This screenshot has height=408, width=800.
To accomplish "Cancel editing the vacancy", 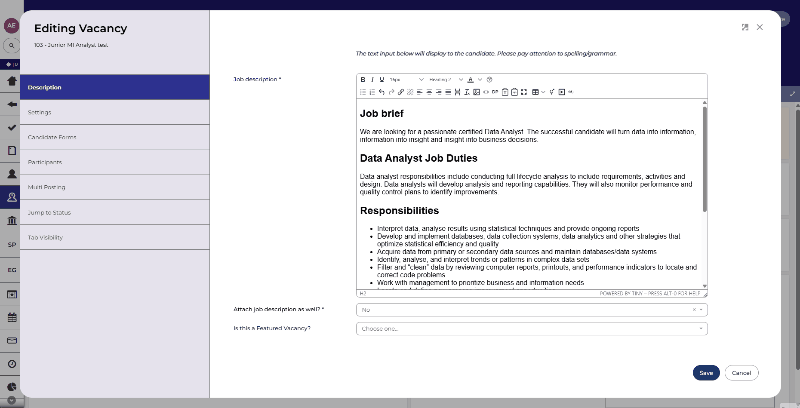I will (x=741, y=373).
